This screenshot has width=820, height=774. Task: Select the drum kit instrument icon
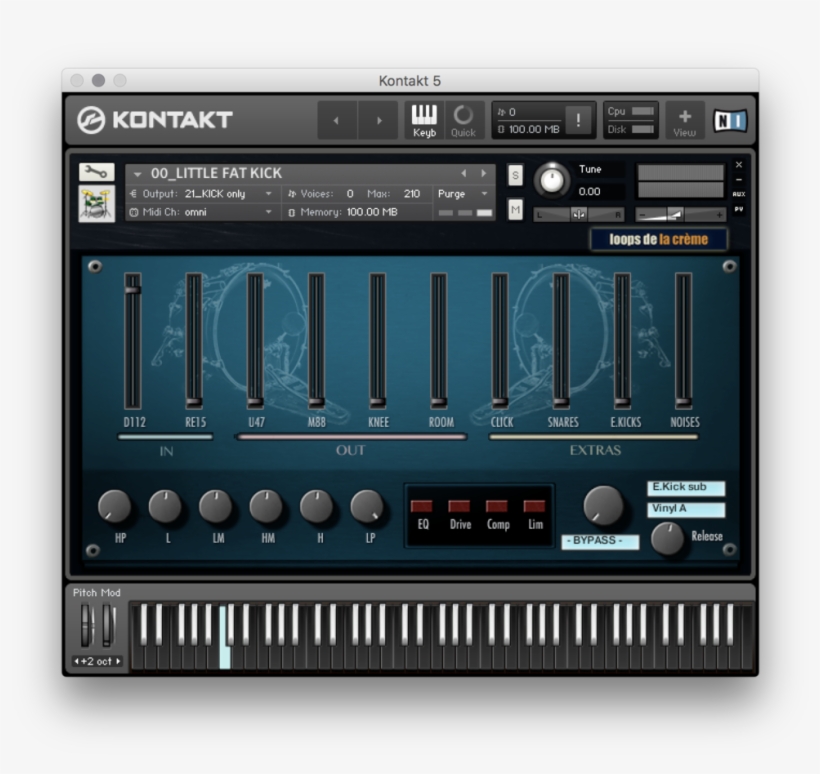point(96,204)
